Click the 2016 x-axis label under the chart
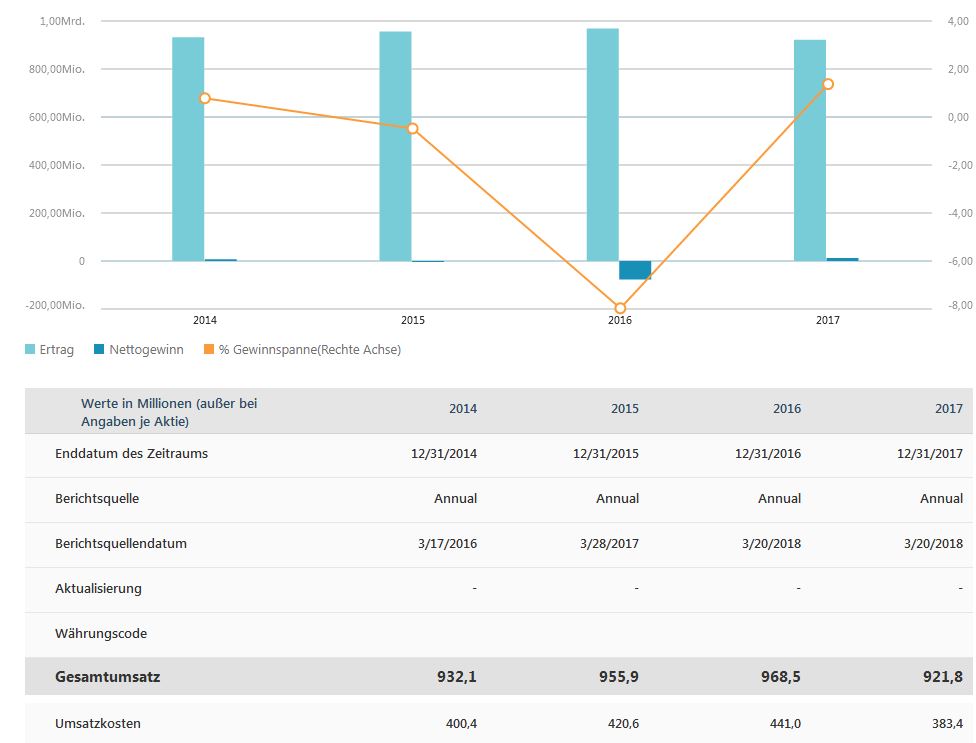 pos(620,320)
